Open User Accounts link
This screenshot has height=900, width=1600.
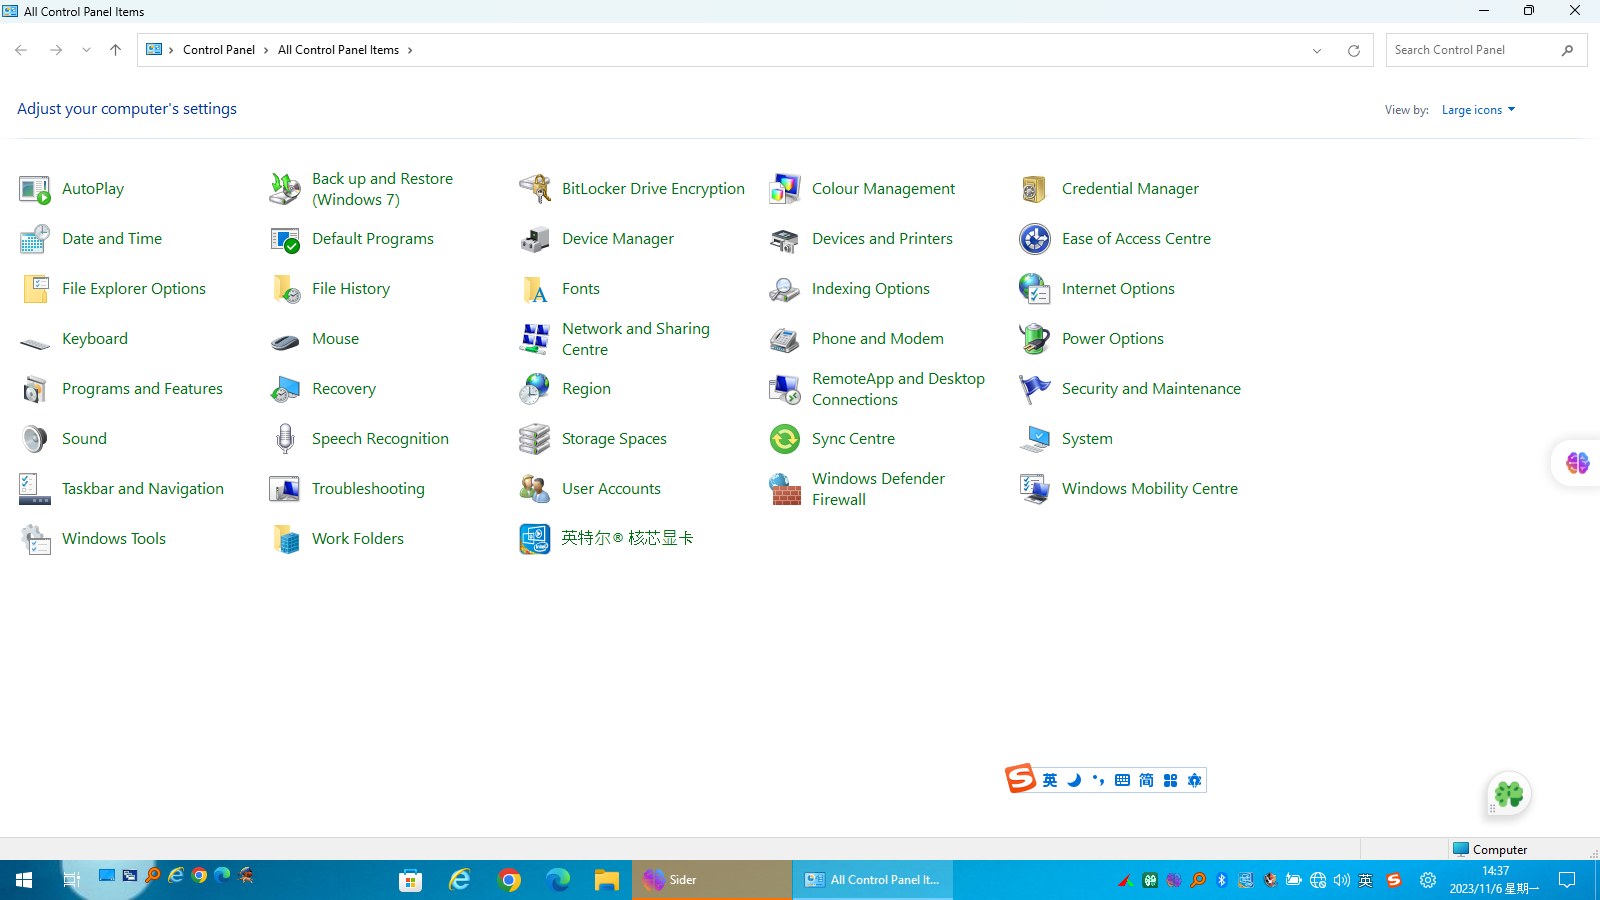(x=611, y=489)
